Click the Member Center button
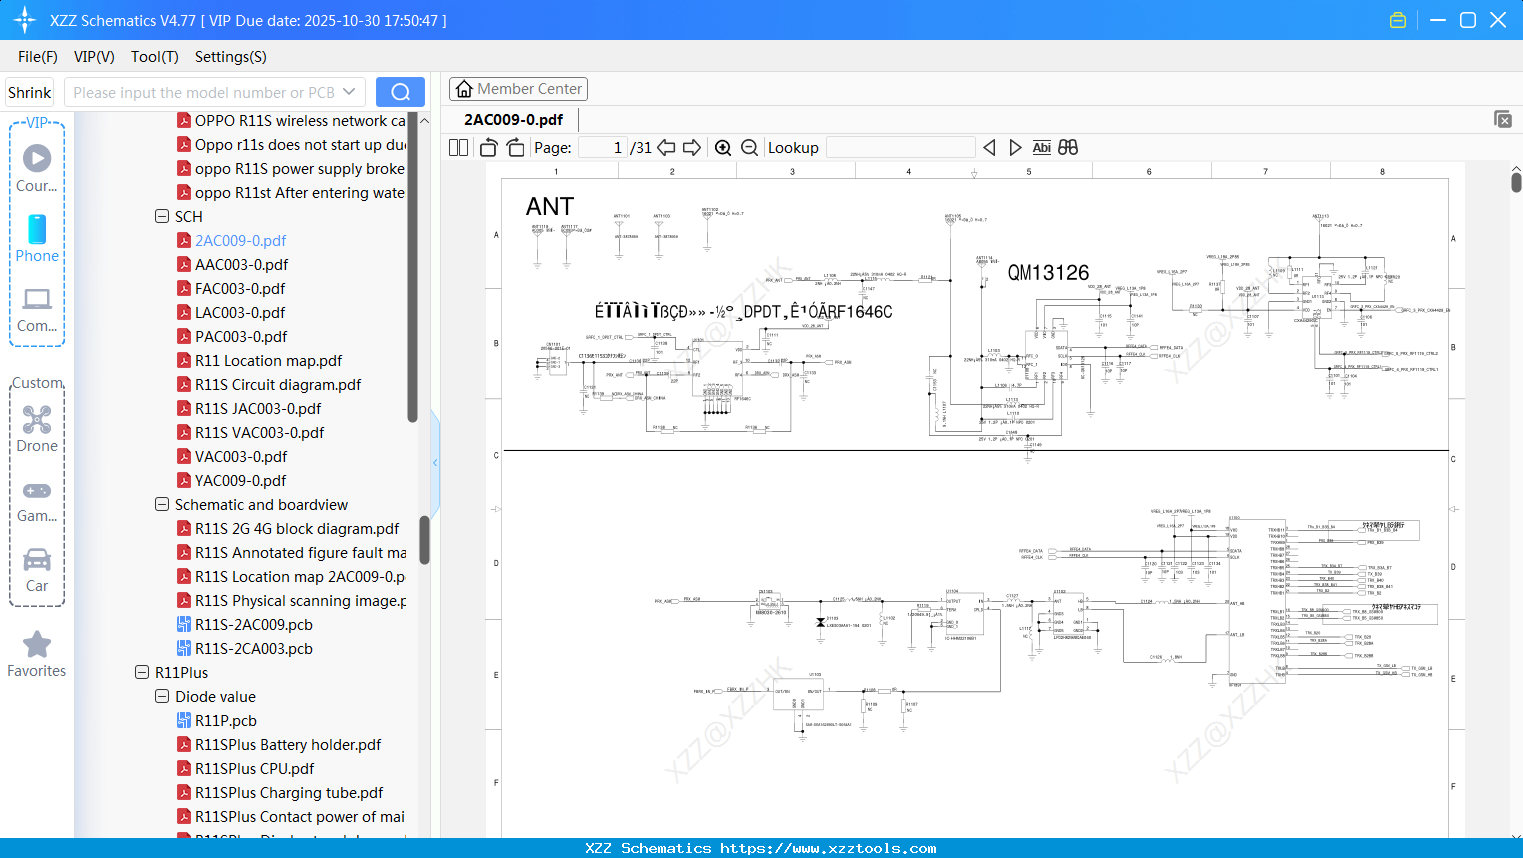 (518, 89)
